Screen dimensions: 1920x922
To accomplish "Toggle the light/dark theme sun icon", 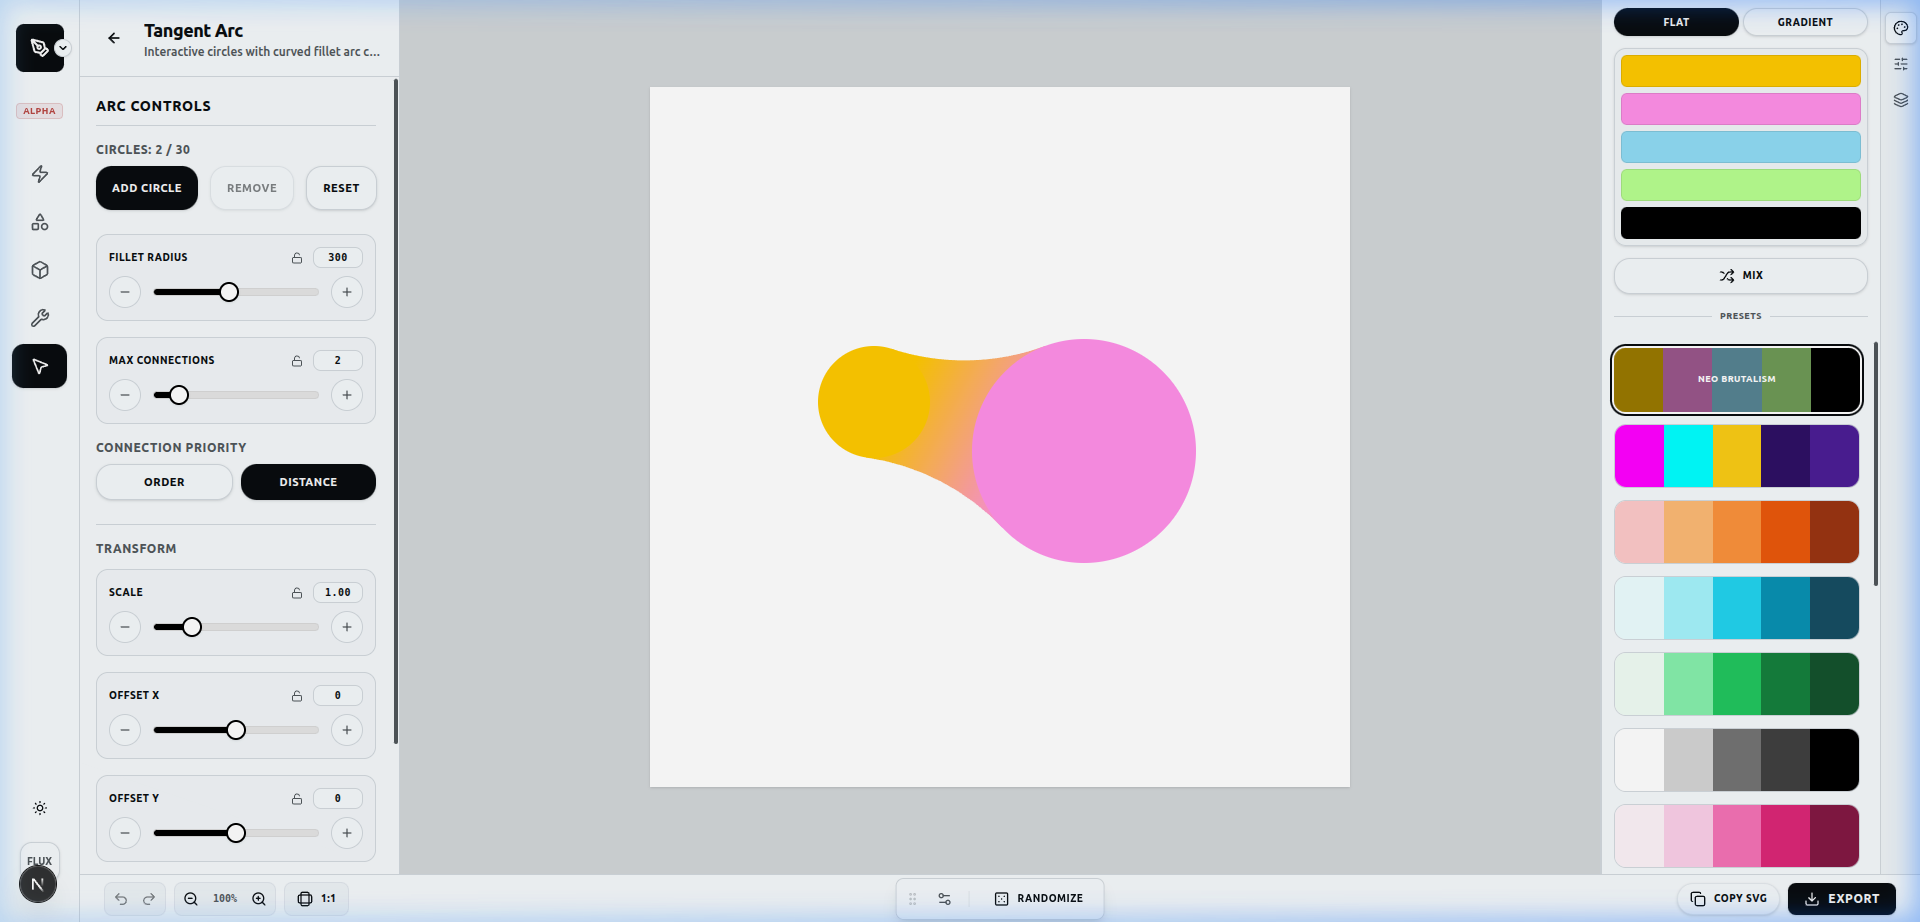I will tap(40, 808).
